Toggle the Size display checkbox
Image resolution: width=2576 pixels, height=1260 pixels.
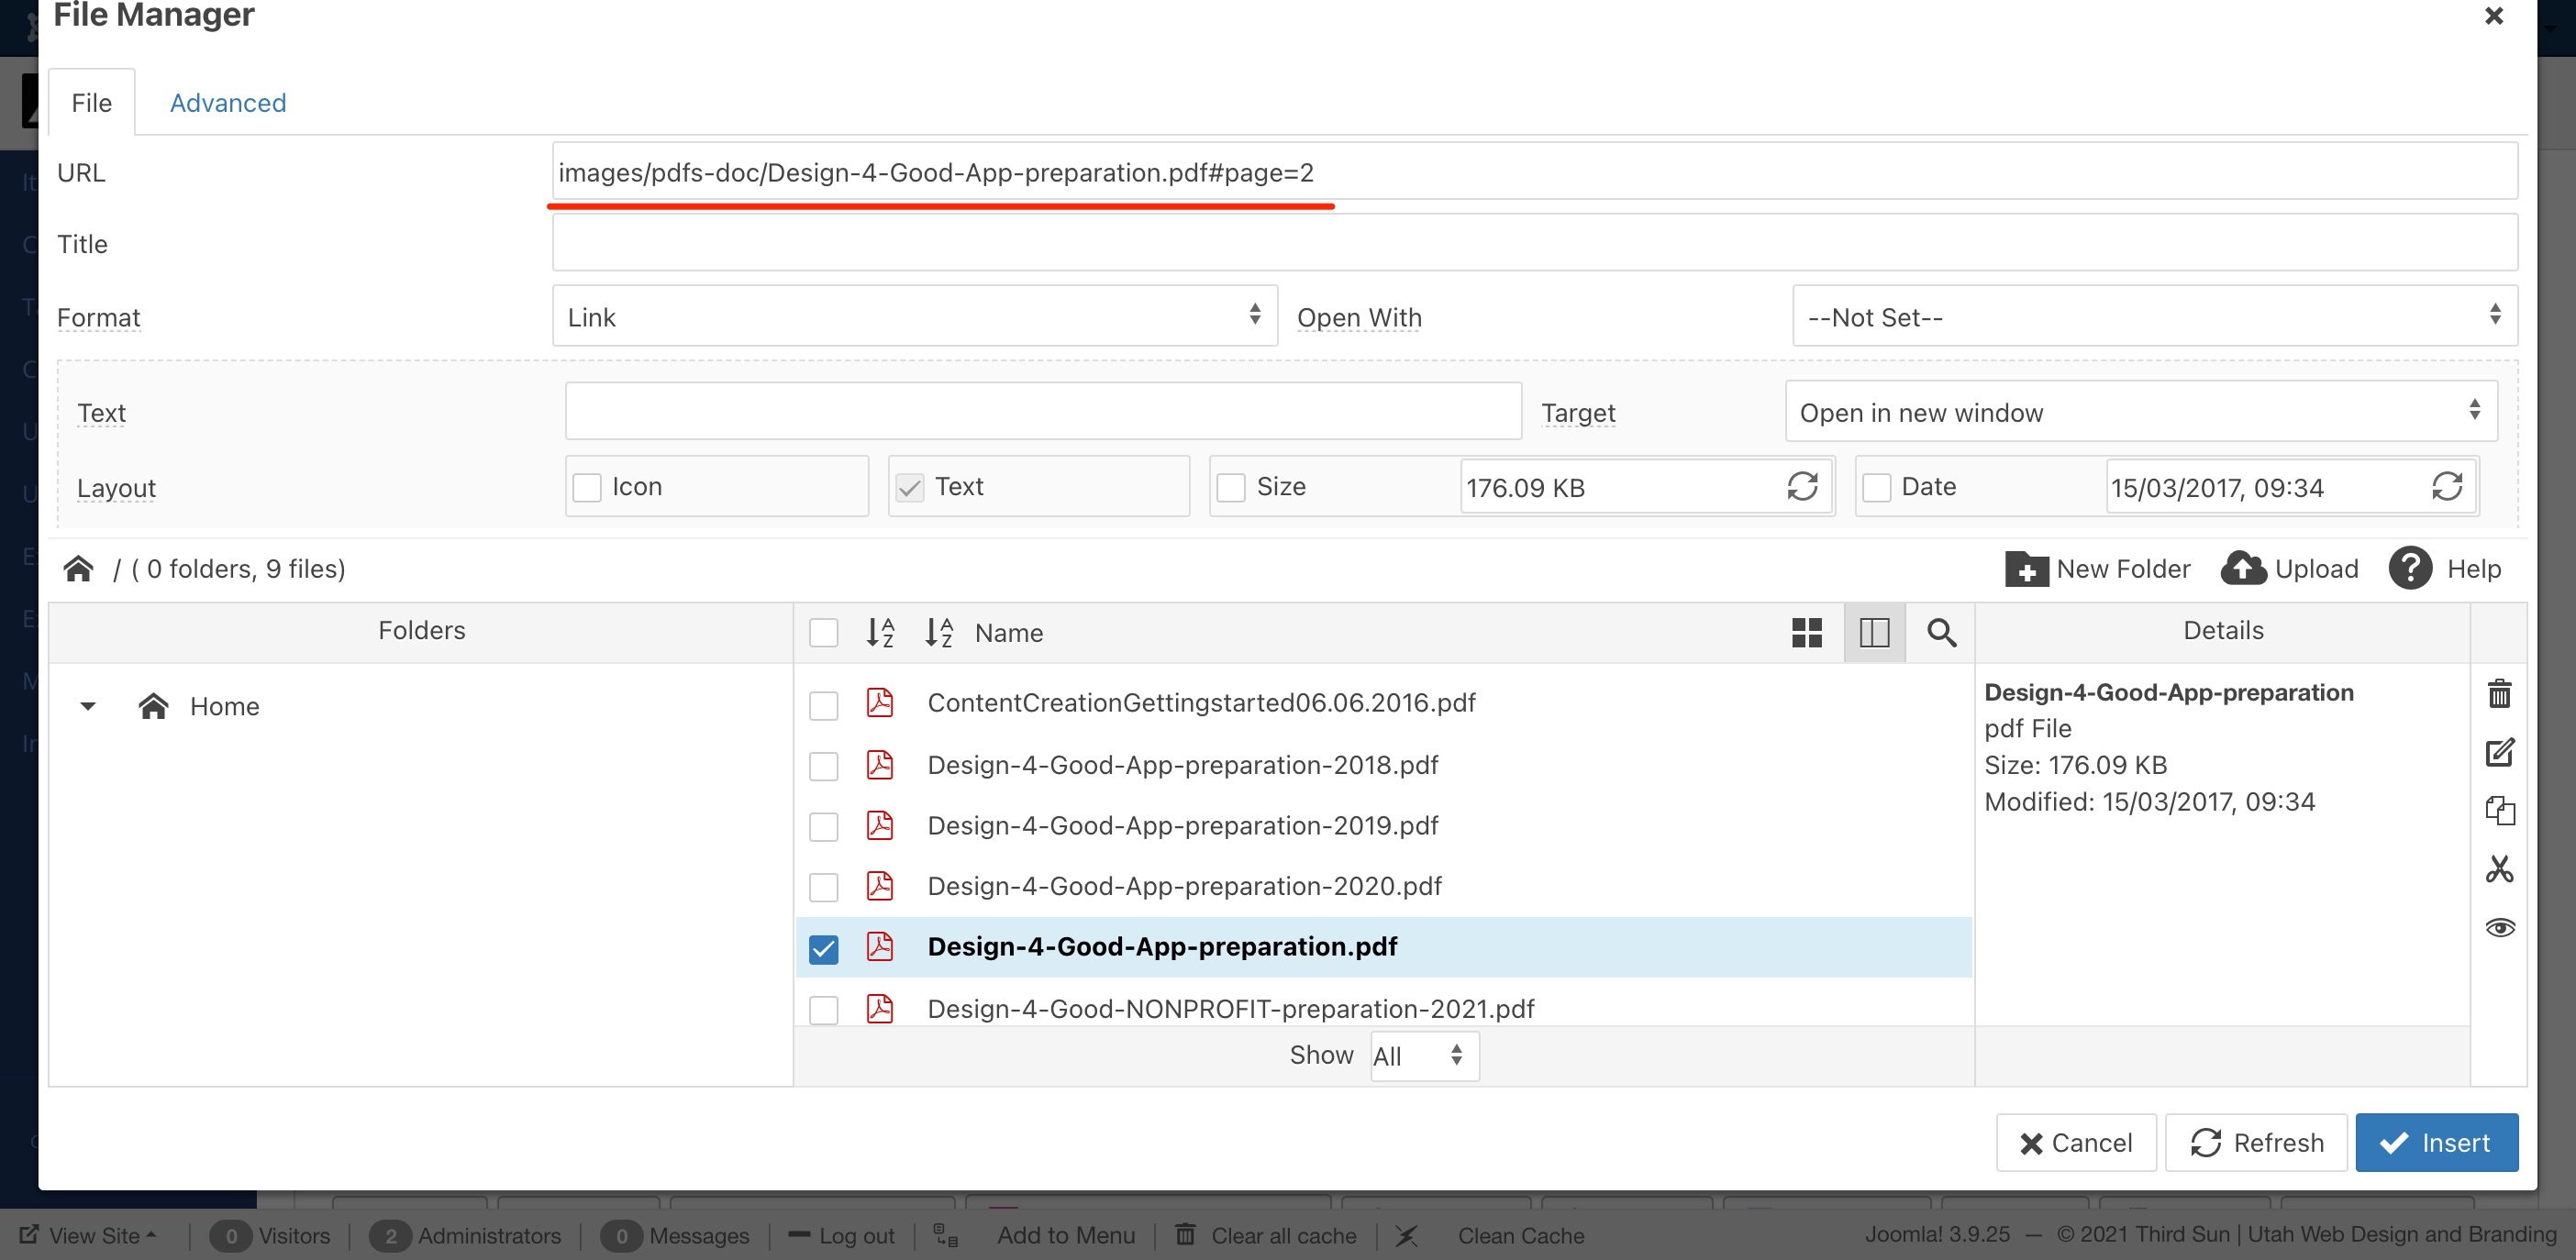click(x=1232, y=486)
